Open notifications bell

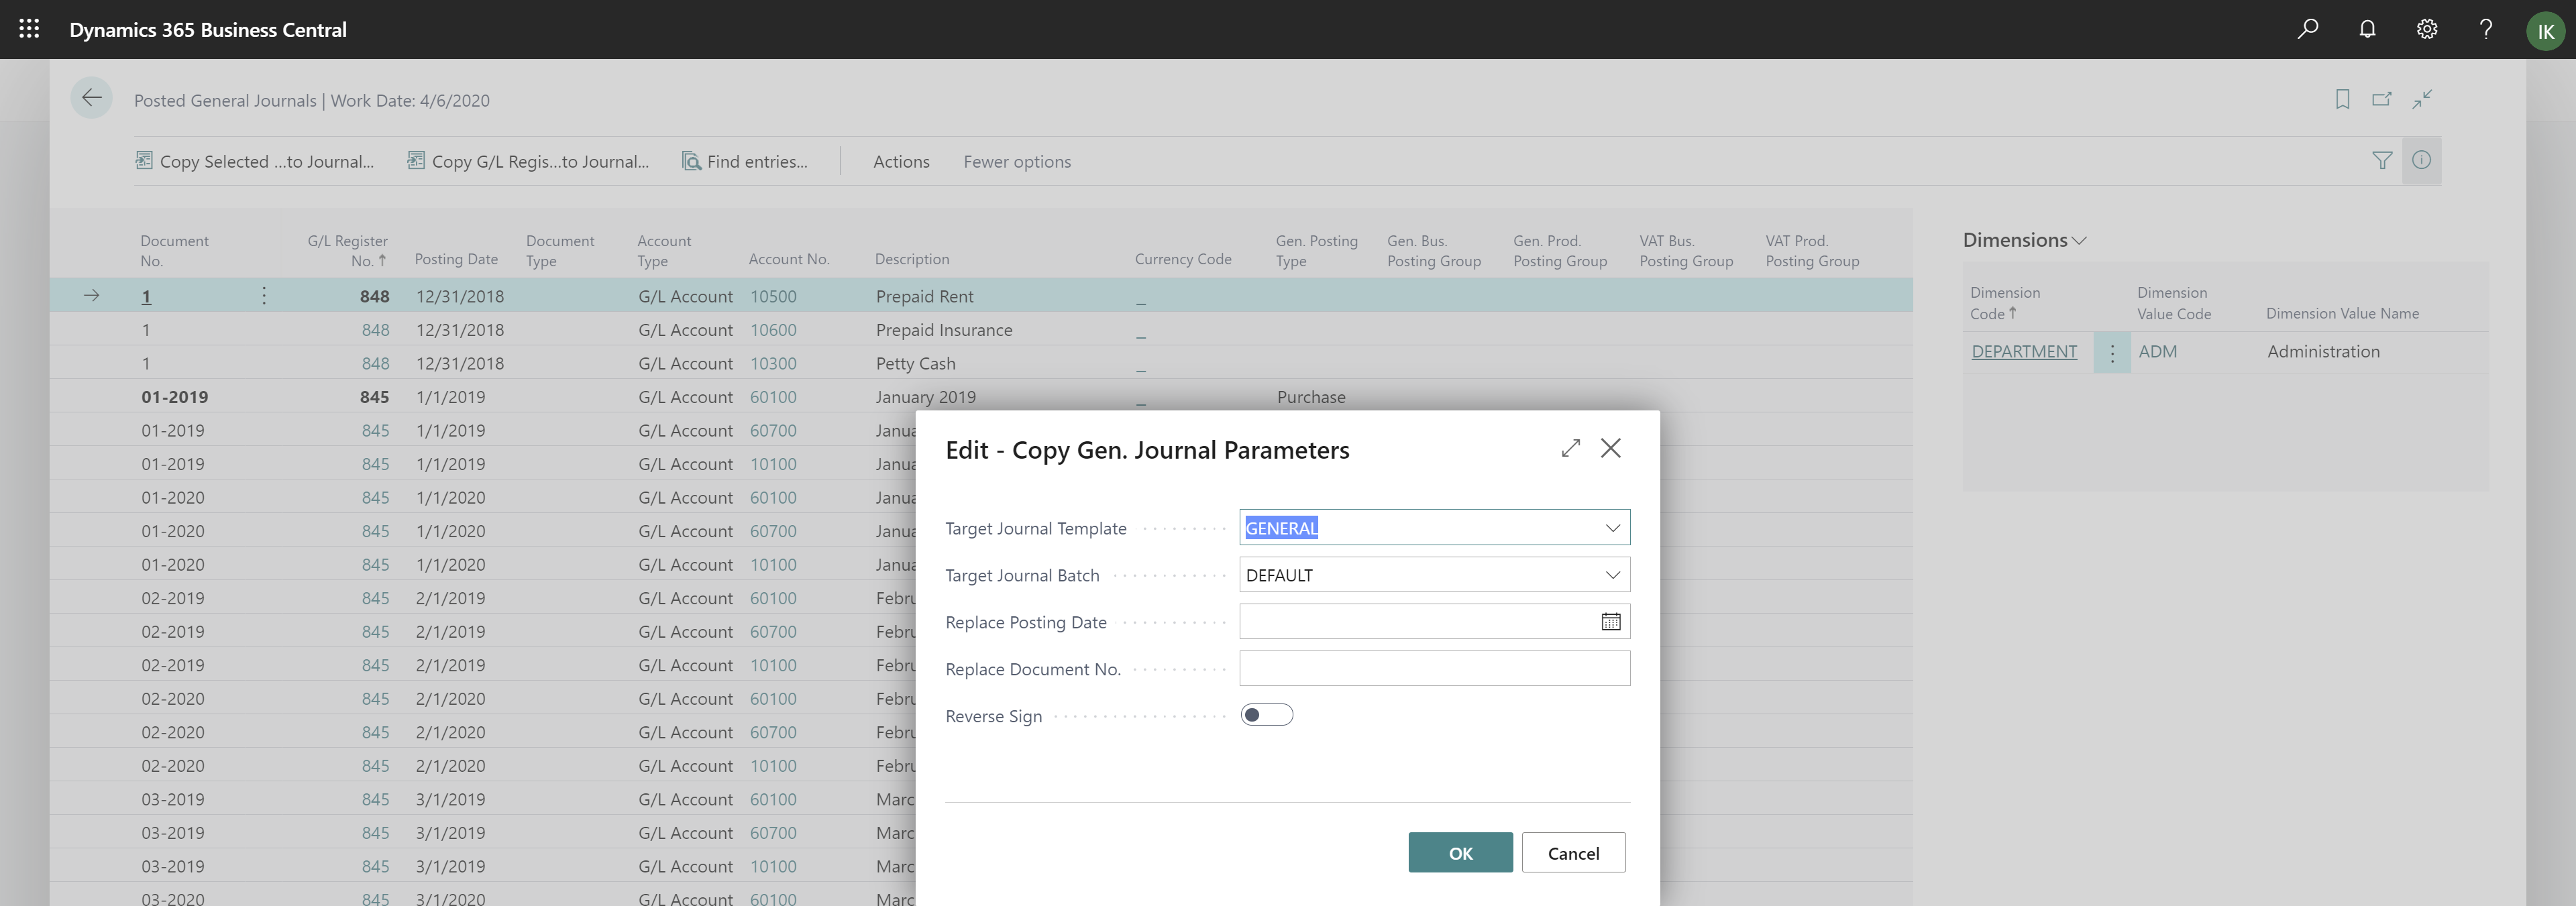(2367, 29)
